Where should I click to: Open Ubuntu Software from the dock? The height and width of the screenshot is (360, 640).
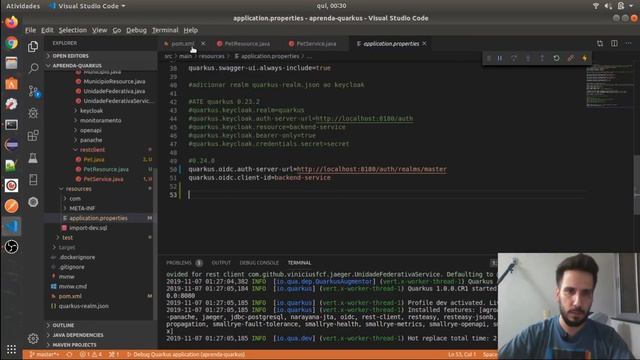(11, 84)
